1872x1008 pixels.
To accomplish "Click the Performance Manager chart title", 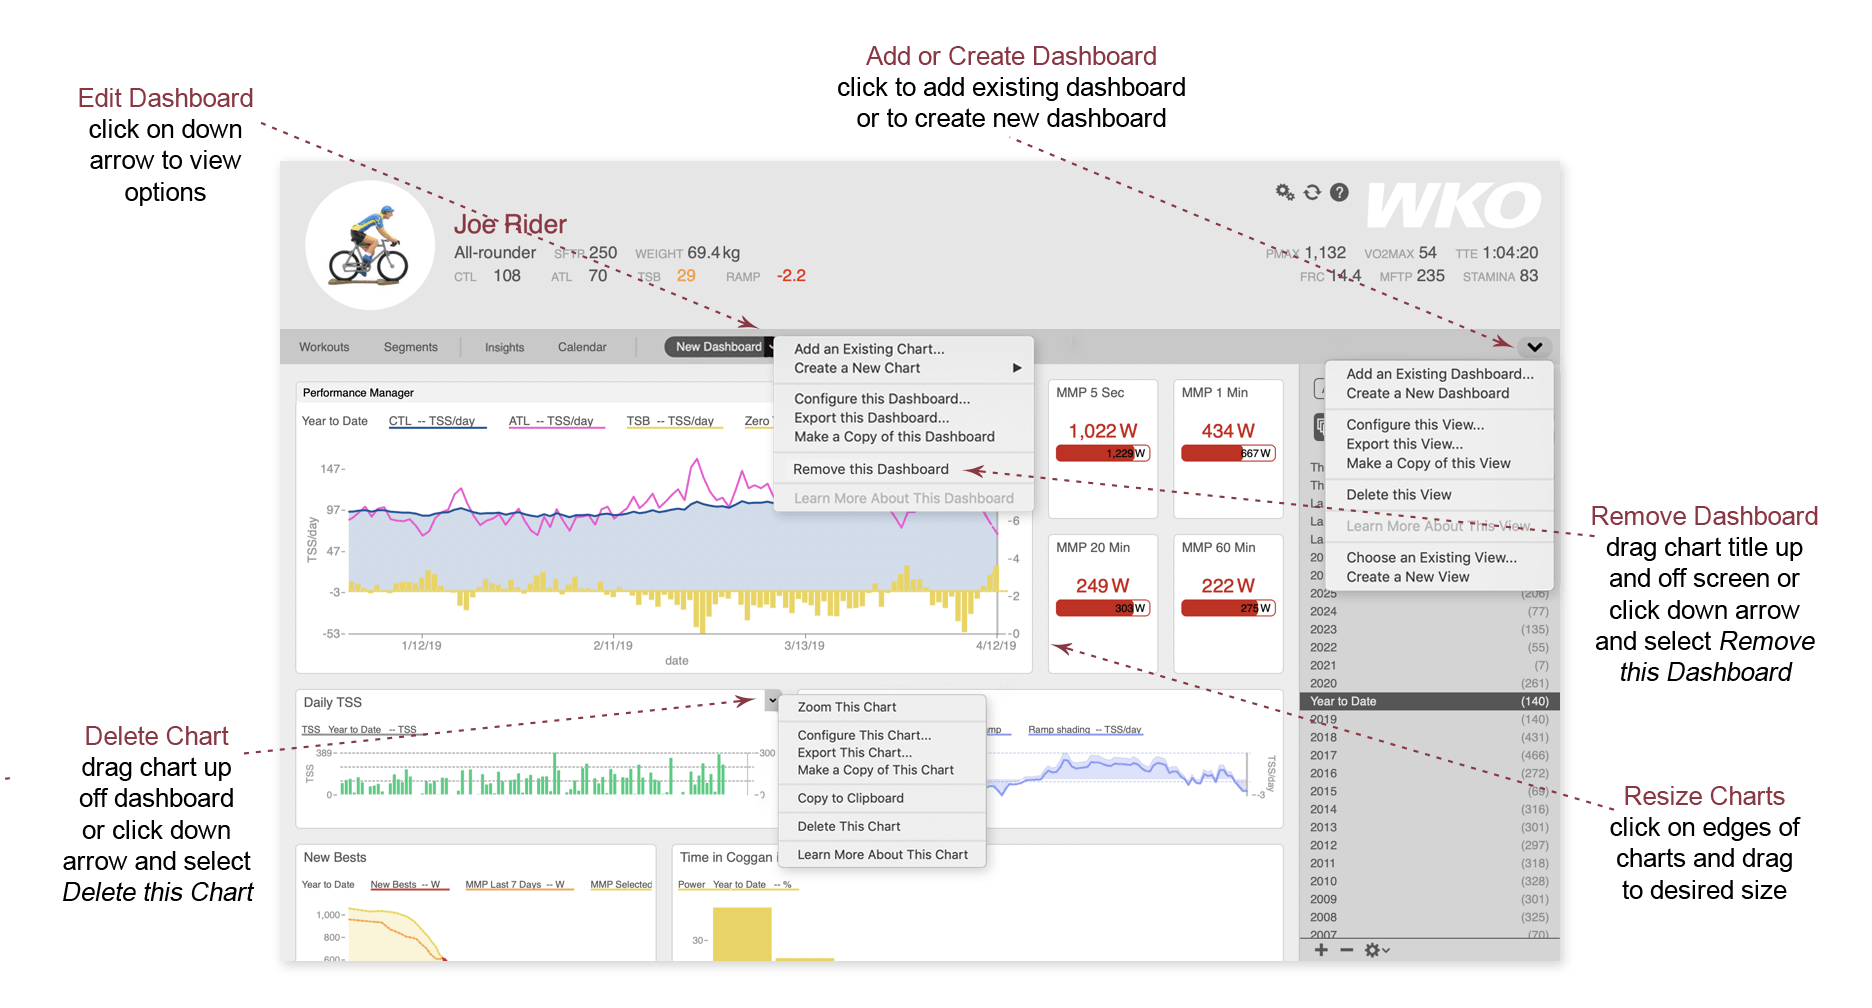I will click(x=358, y=393).
